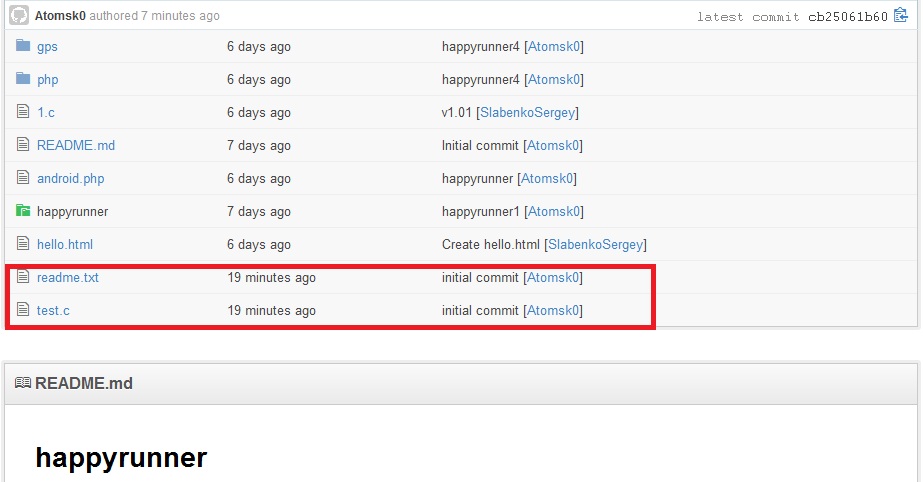
Task: Open Atomsk0 link in the test.c row
Action: click(553, 310)
